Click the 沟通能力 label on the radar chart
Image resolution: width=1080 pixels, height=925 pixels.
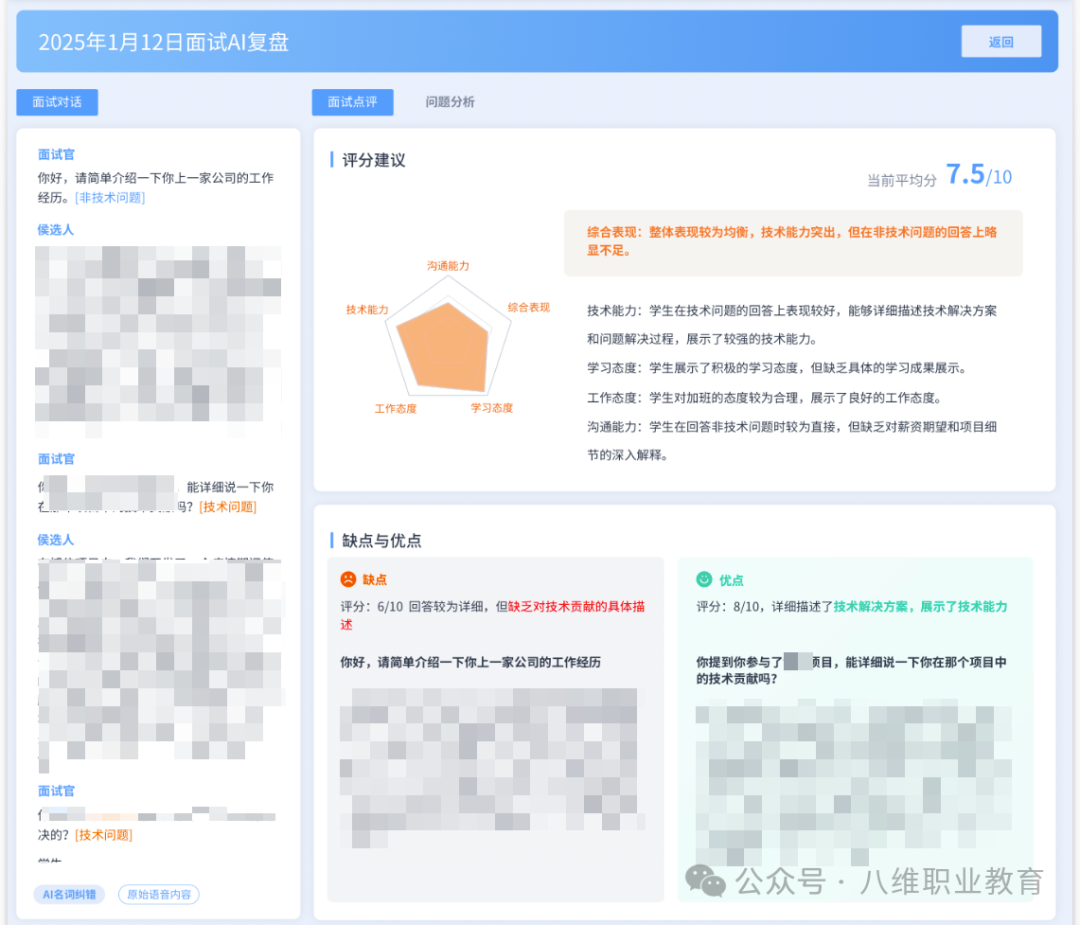click(448, 266)
